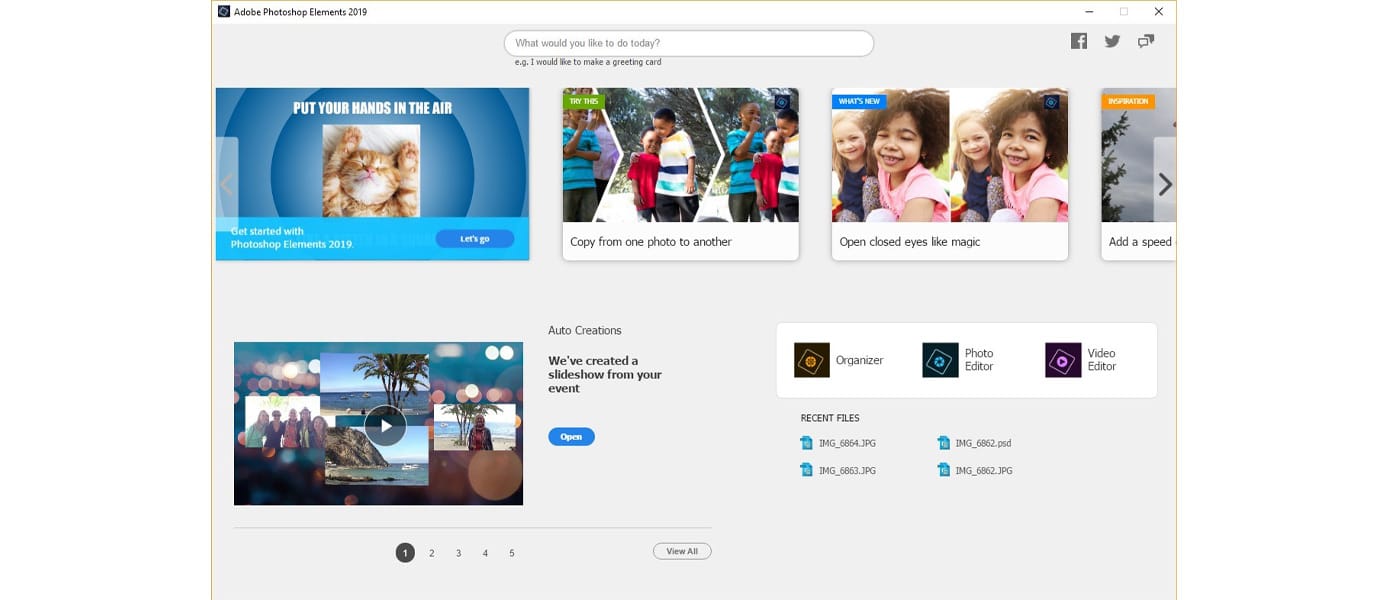Viewport: 1388px width, 600px height.
Task: Launch Video Editor via its purple icon
Action: coord(1063,360)
